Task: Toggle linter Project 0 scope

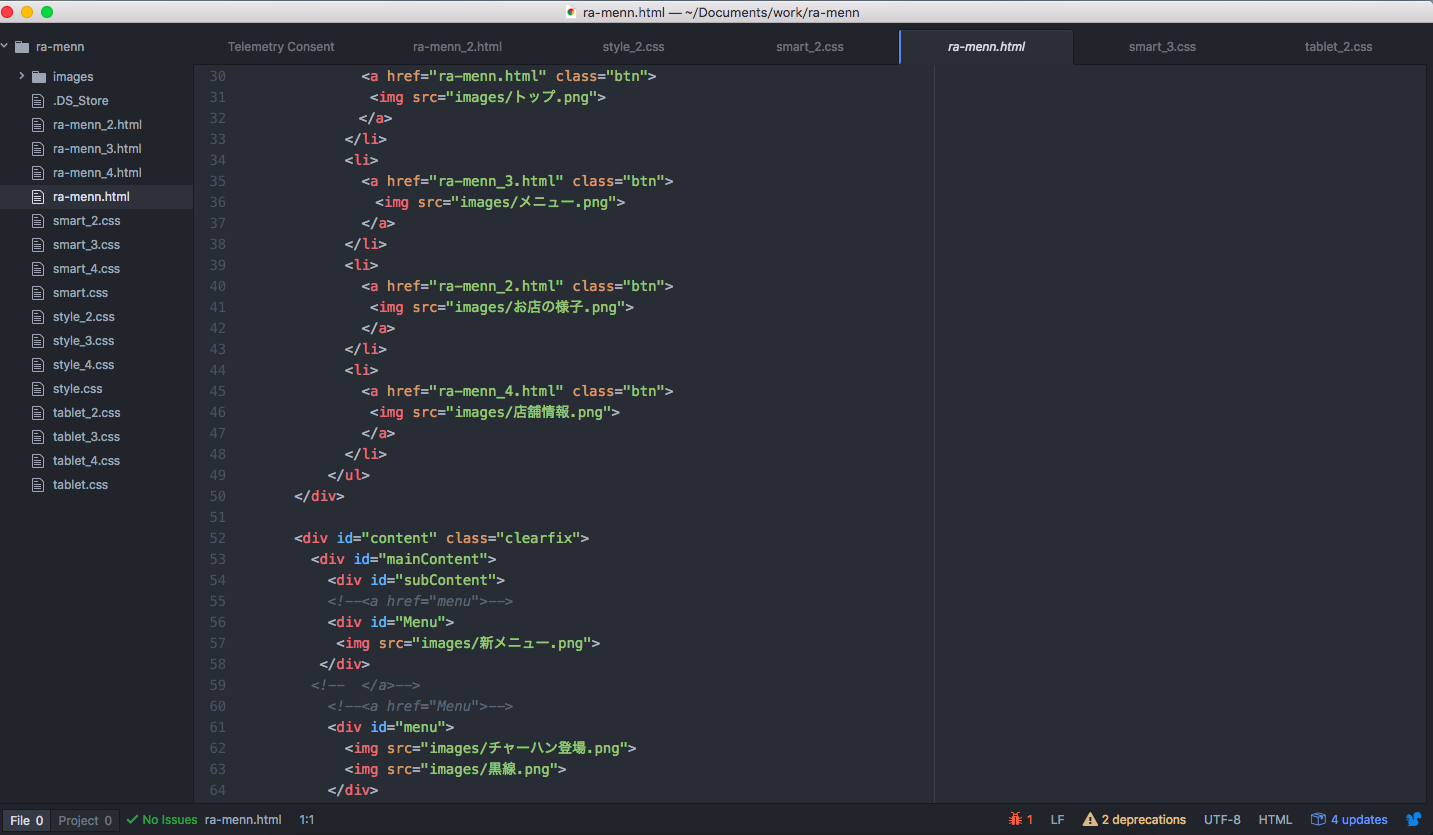Action: pyautogui.click(x=85, y=820)
